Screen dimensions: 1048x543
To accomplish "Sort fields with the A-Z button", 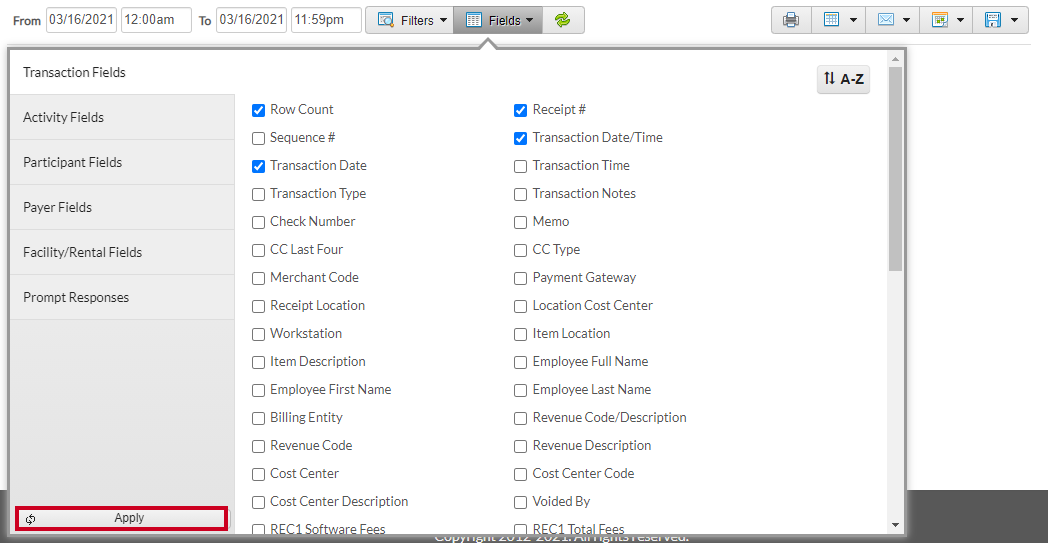I will click(x=843, y=79).
